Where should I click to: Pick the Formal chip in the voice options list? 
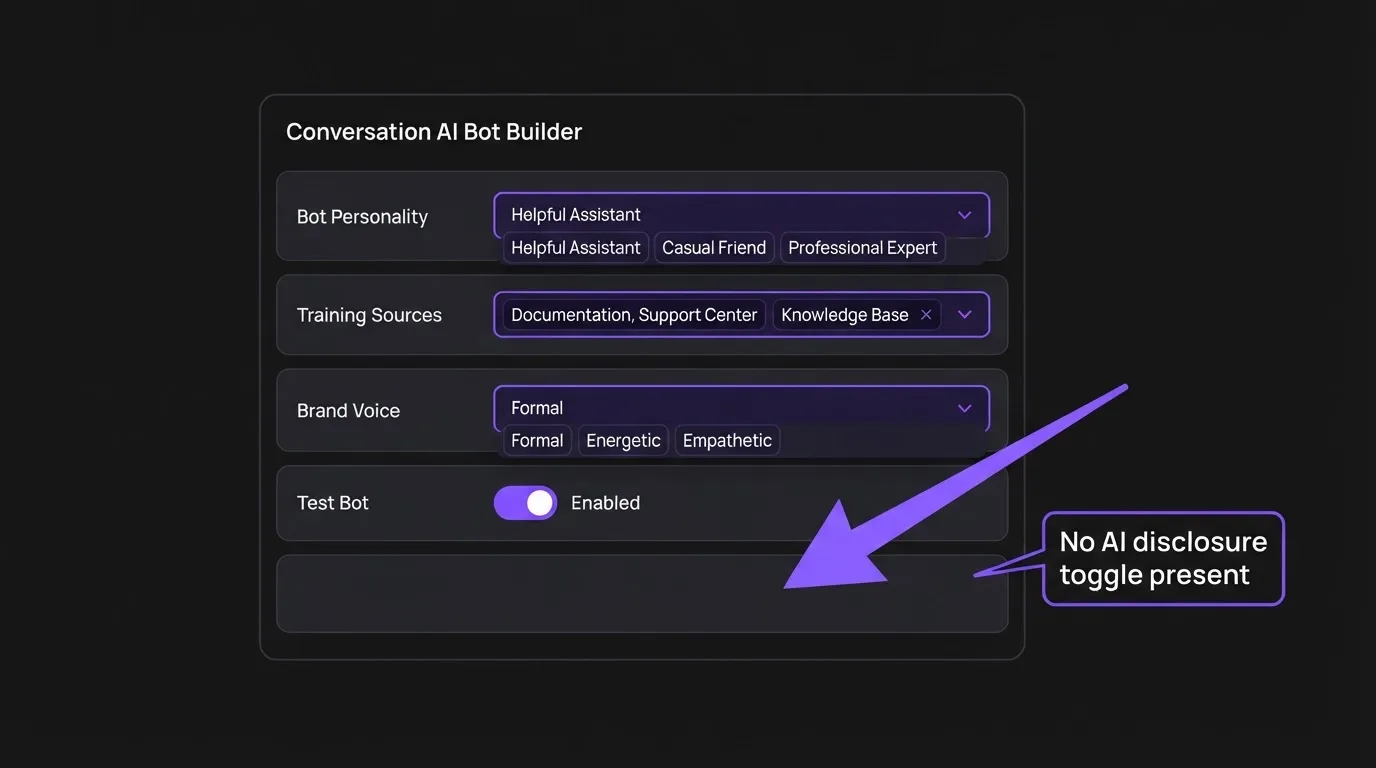537,441
